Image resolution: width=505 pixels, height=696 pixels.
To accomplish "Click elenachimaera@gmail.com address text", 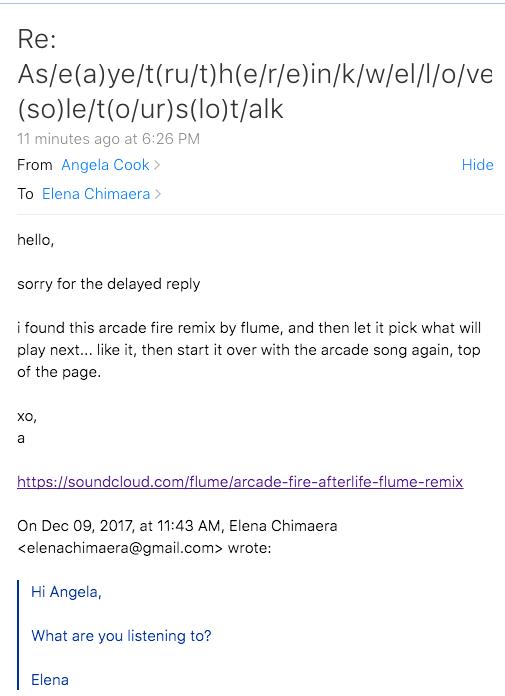I will pyautogui.click(x=120, y=548).
